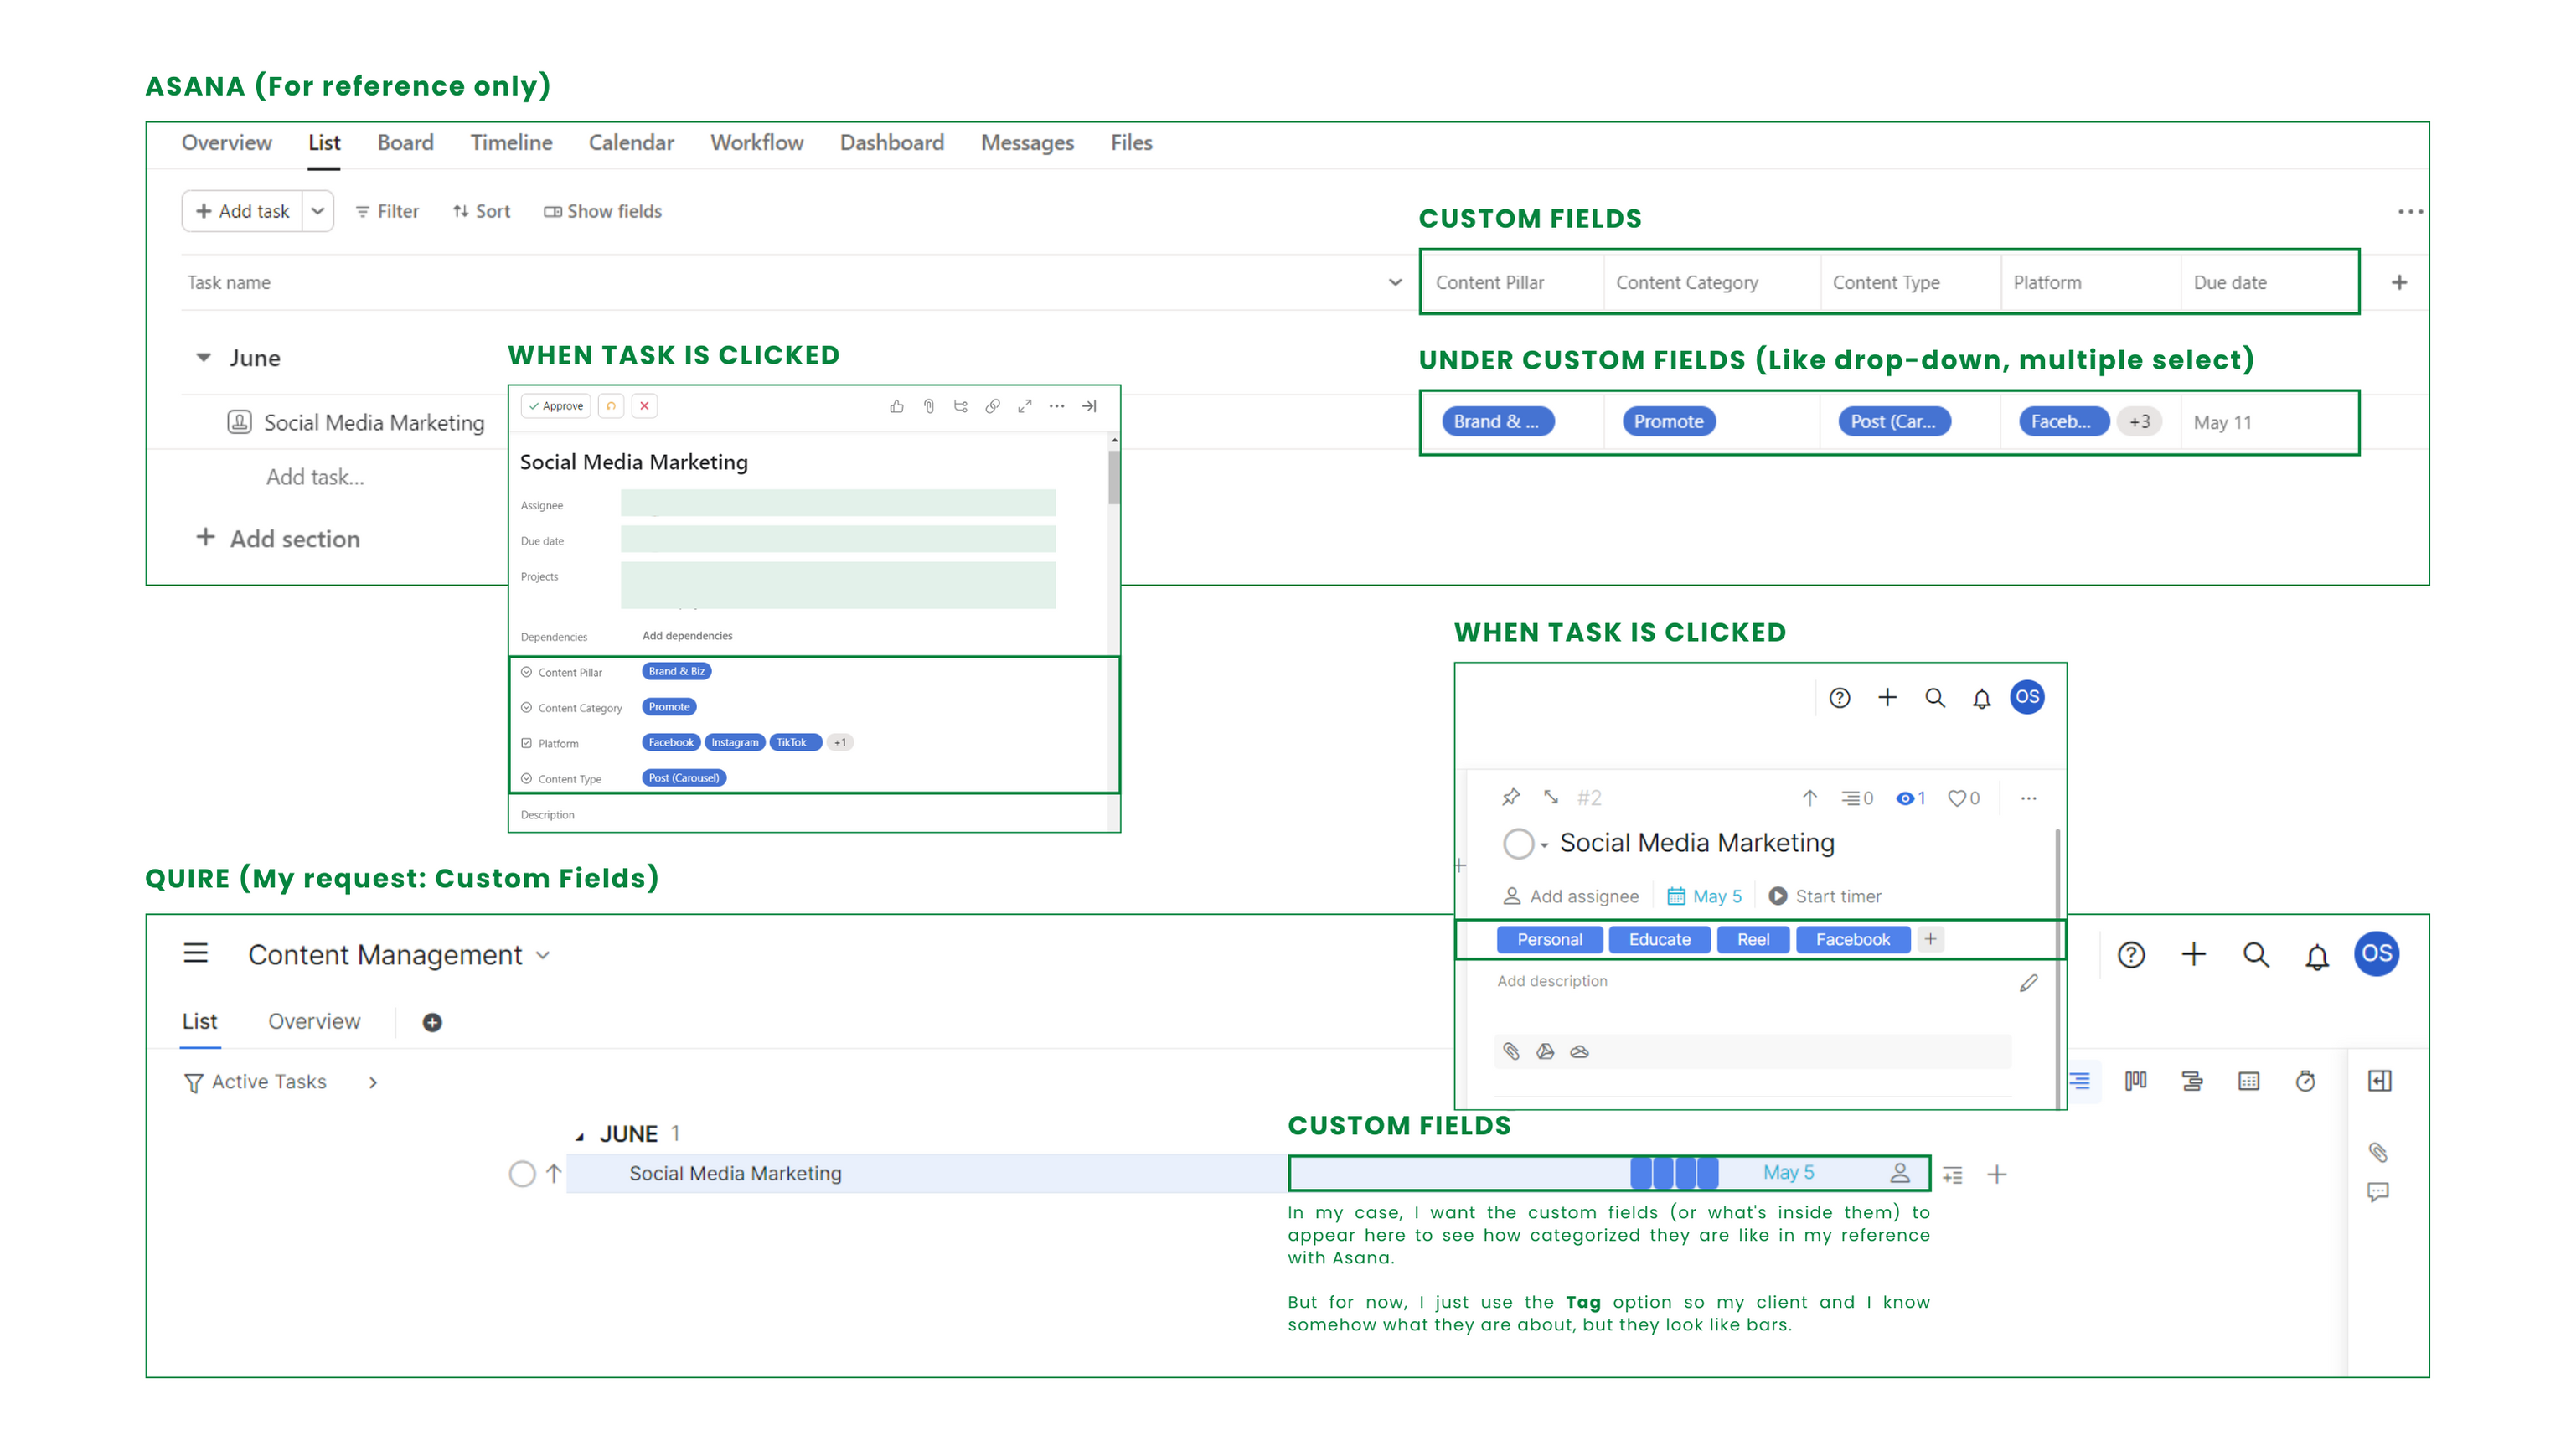2576x1451 pixels.
Task: Switch to Quire timeline view icon
Action: click(2192, 1081)
